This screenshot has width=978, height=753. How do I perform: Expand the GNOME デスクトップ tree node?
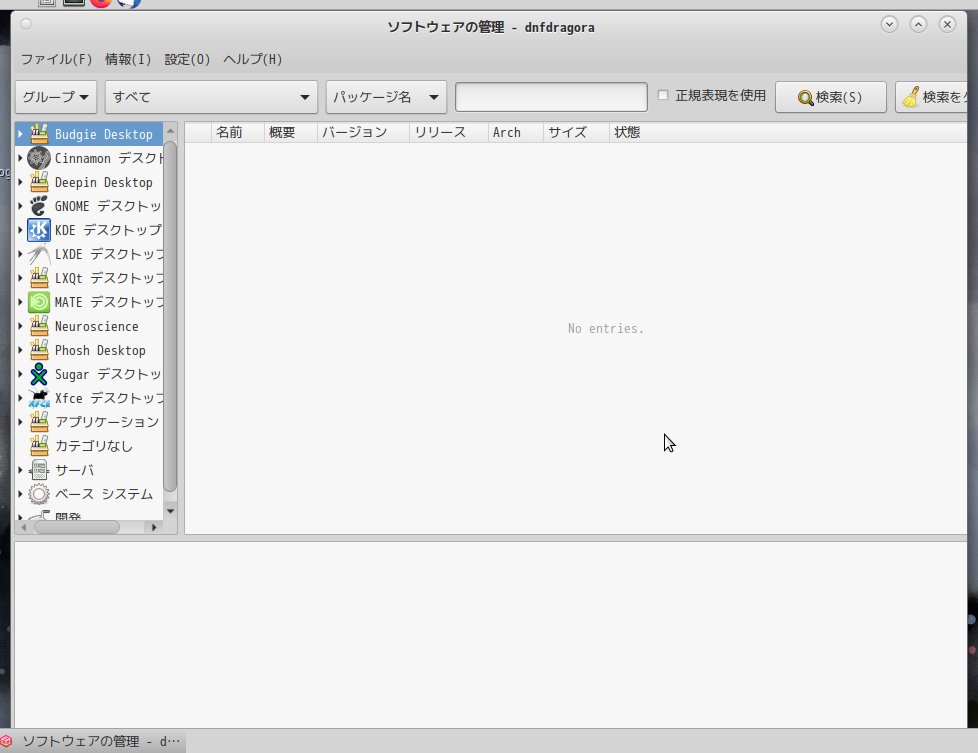20,206
